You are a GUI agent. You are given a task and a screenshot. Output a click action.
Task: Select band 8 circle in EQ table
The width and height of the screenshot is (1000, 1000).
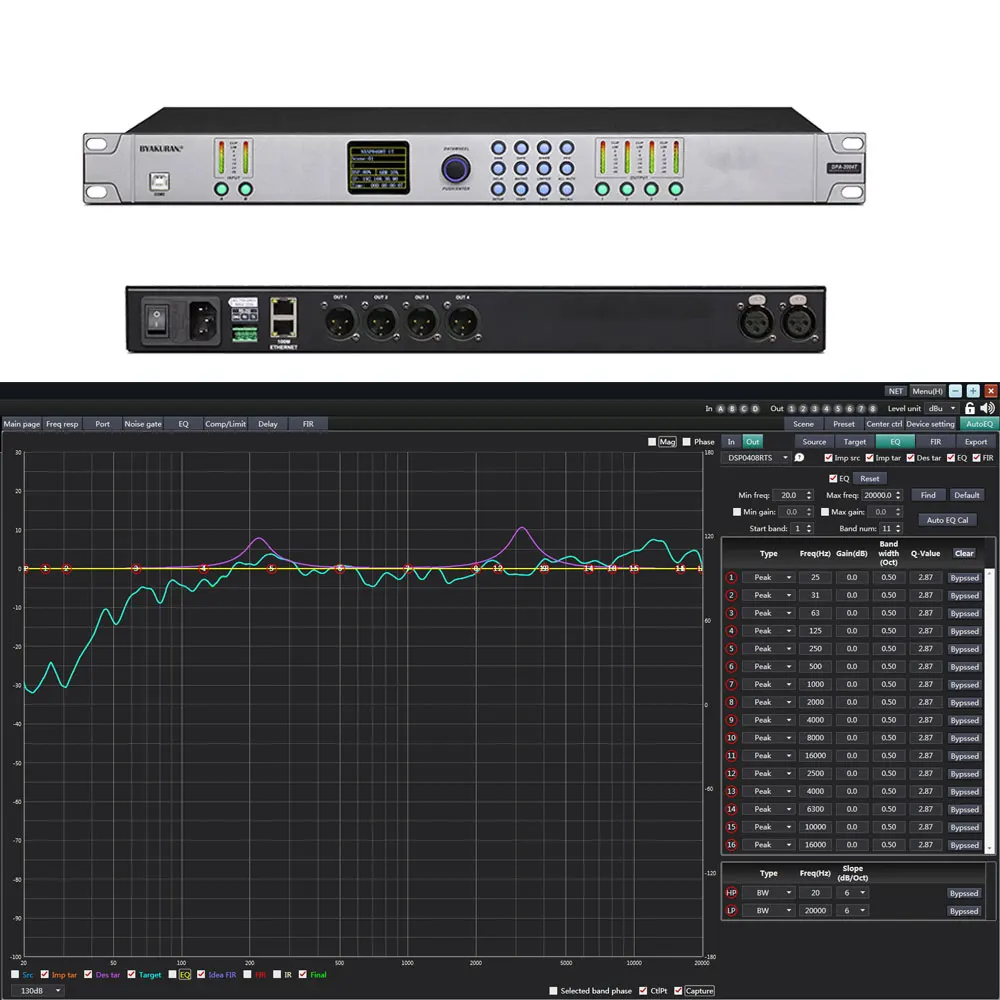pyautogui.click(x=731, y=702)
